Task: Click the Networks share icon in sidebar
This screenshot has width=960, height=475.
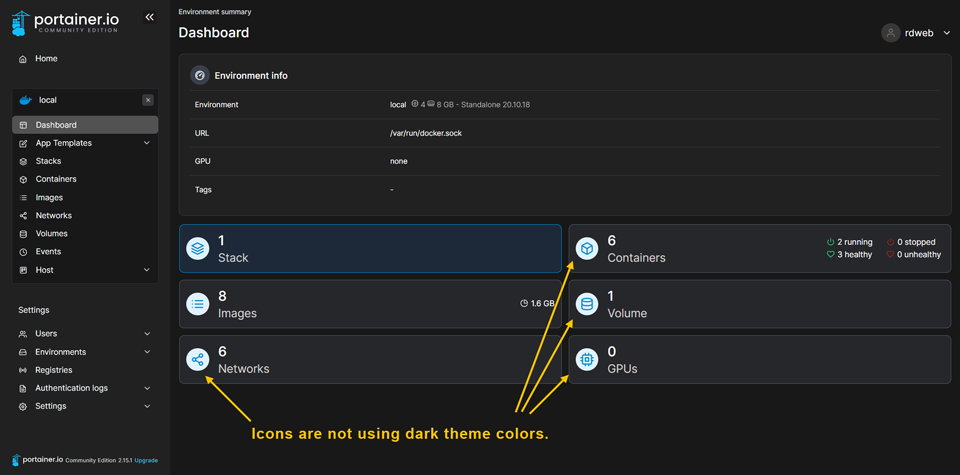Action: [x=23, y=215]
